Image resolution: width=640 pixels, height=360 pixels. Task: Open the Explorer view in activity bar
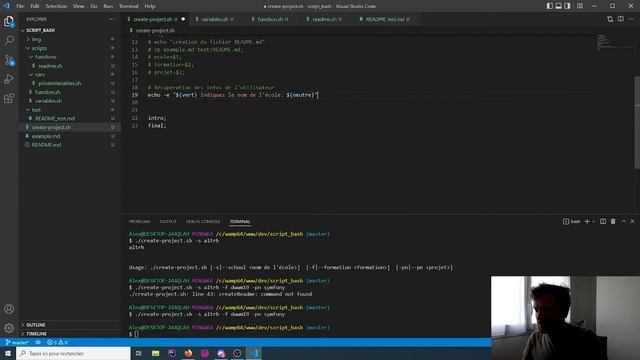point(9,21)
